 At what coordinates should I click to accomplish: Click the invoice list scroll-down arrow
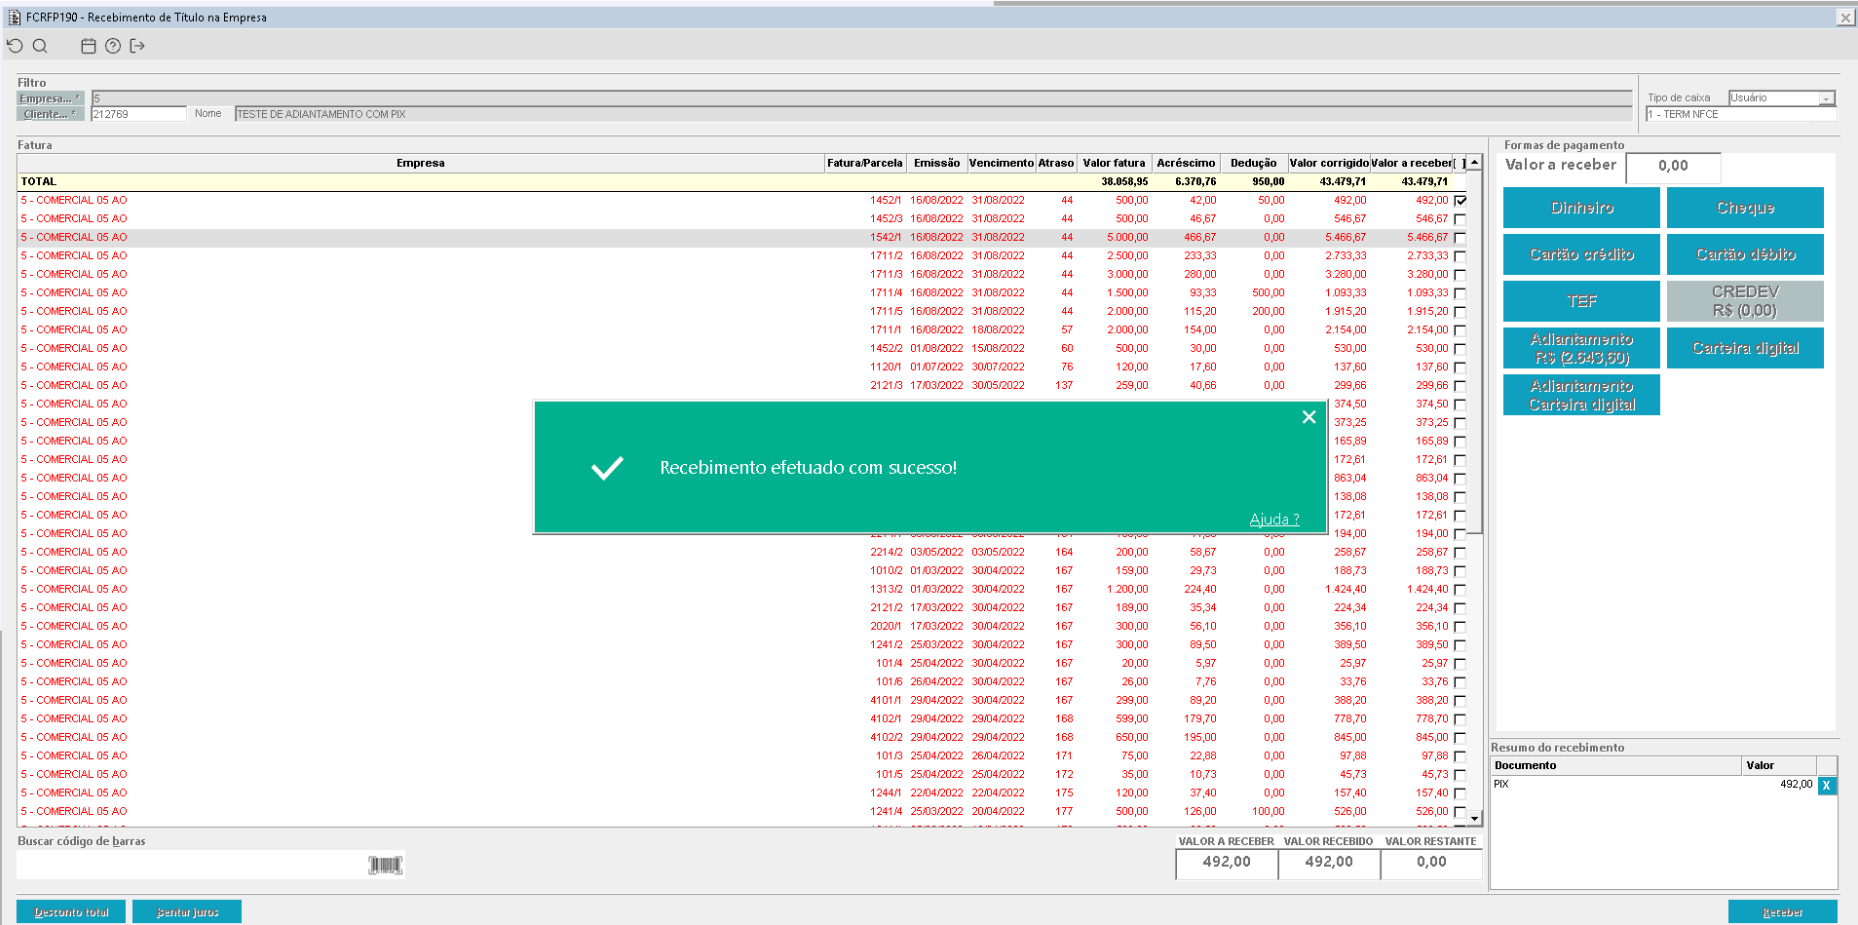pyautogui.click(x=1474, y=818)
